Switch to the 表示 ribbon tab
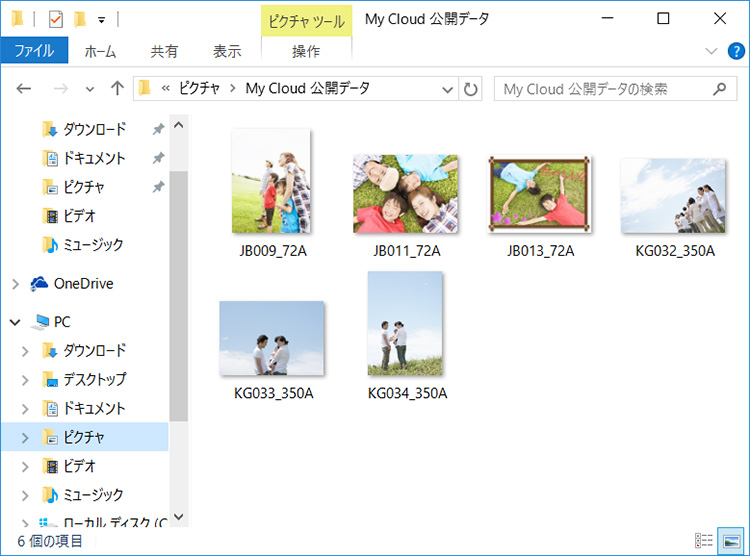Viewport: 750px width, 556px height. click(x=227, y=51)
